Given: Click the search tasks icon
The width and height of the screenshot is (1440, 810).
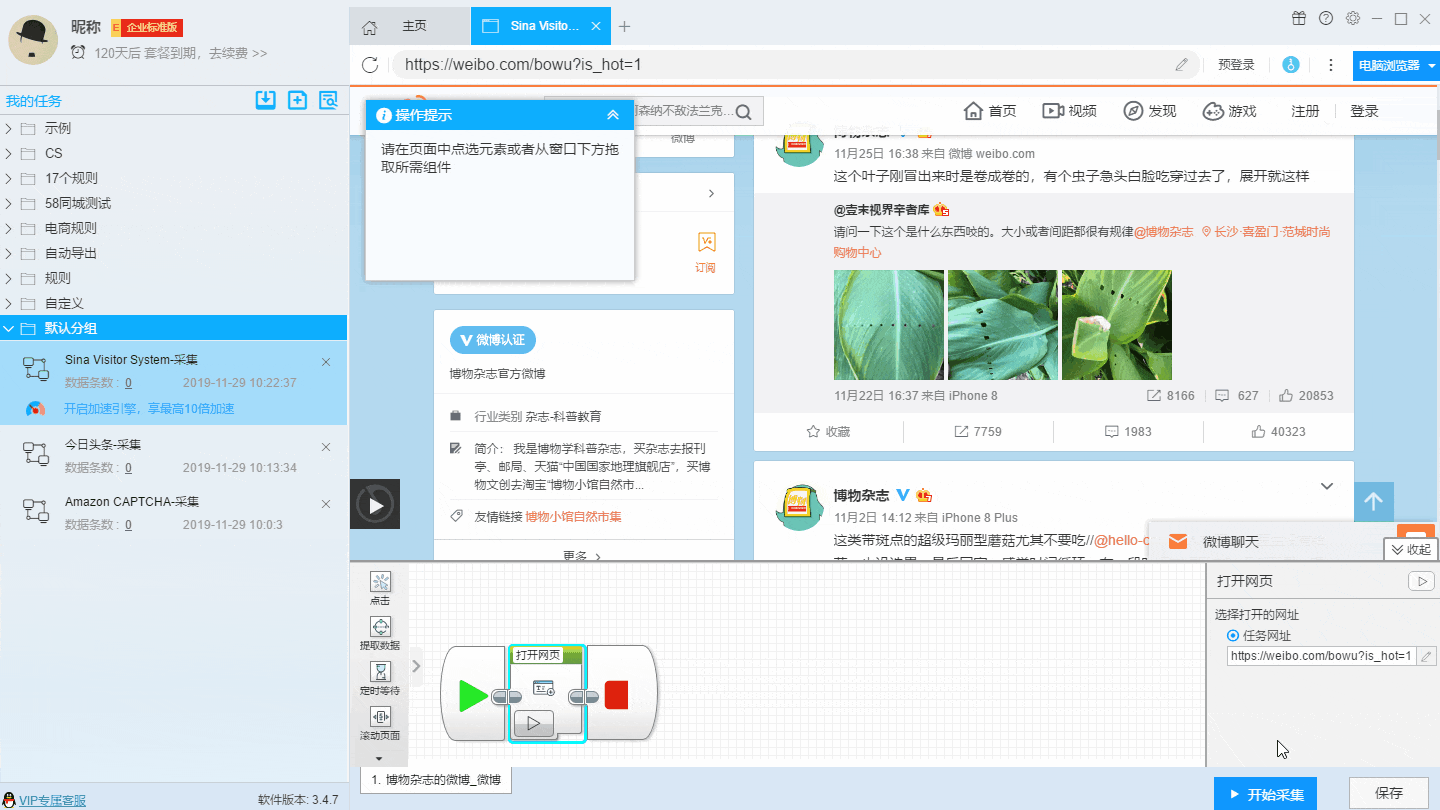Looking at the screenshot, I should click(328, 99).
